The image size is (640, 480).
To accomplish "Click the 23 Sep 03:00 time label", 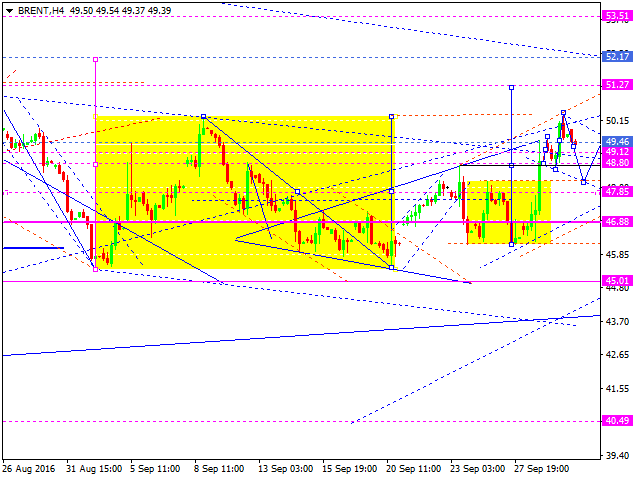I will pos(478,469).
